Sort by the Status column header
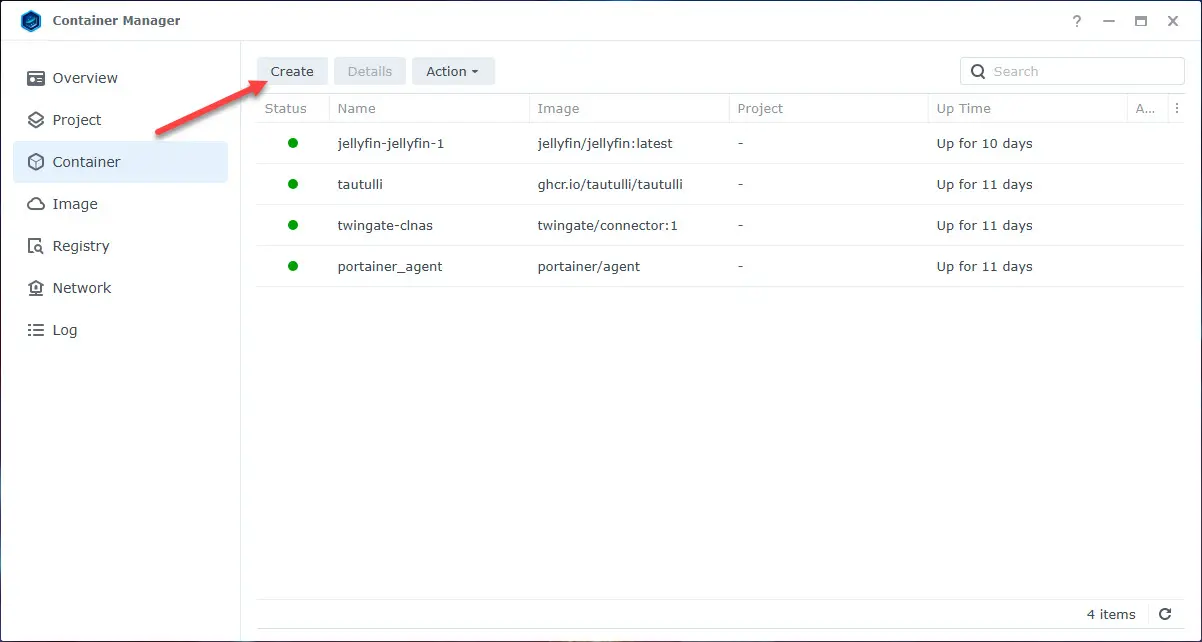 293,108
